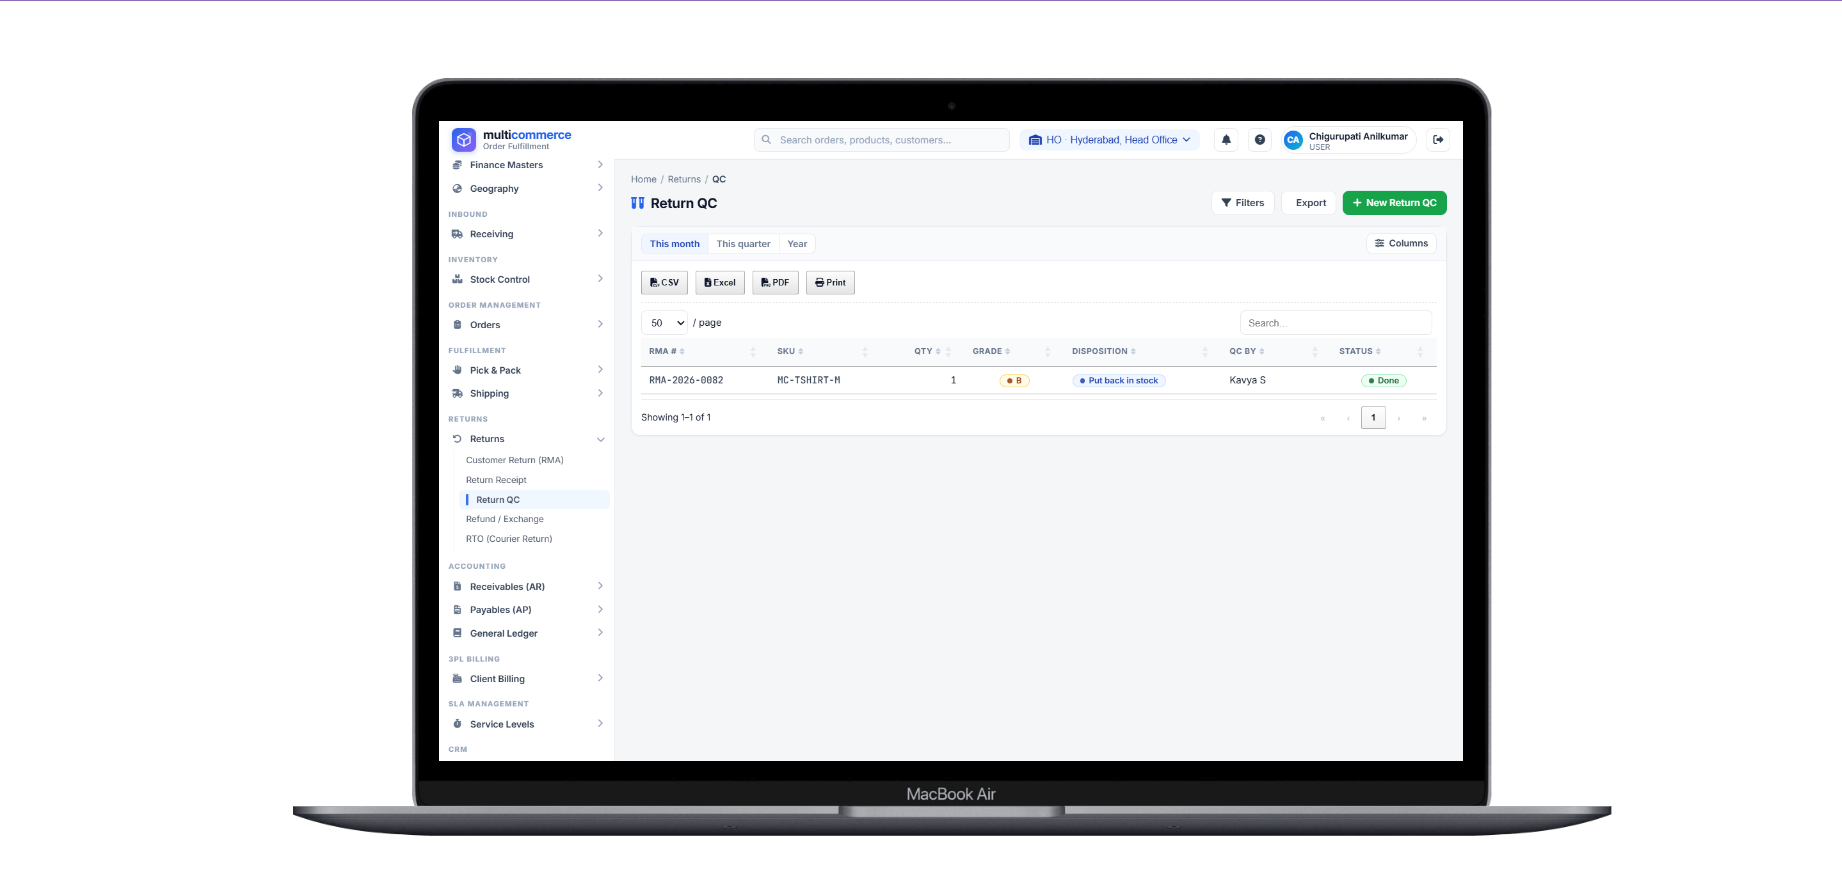Click the Shipping truck icon
This screenshot has width=1842, height=878.
click(457, 394)
